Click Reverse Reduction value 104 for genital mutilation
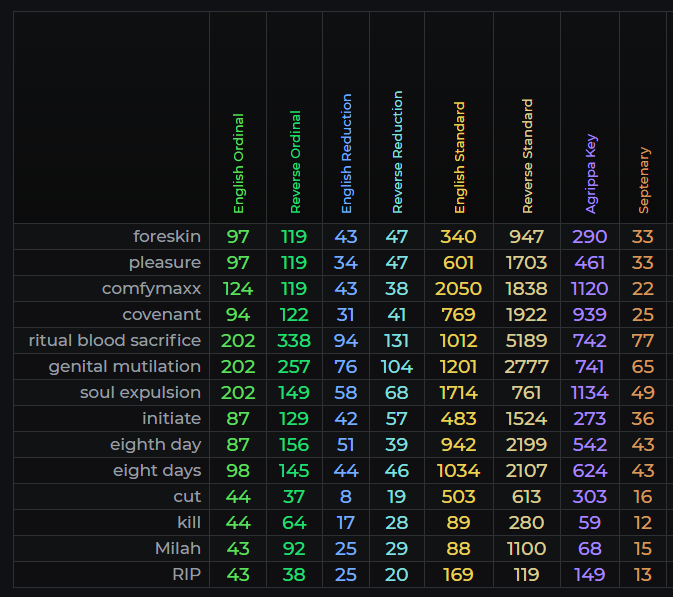 397,367
